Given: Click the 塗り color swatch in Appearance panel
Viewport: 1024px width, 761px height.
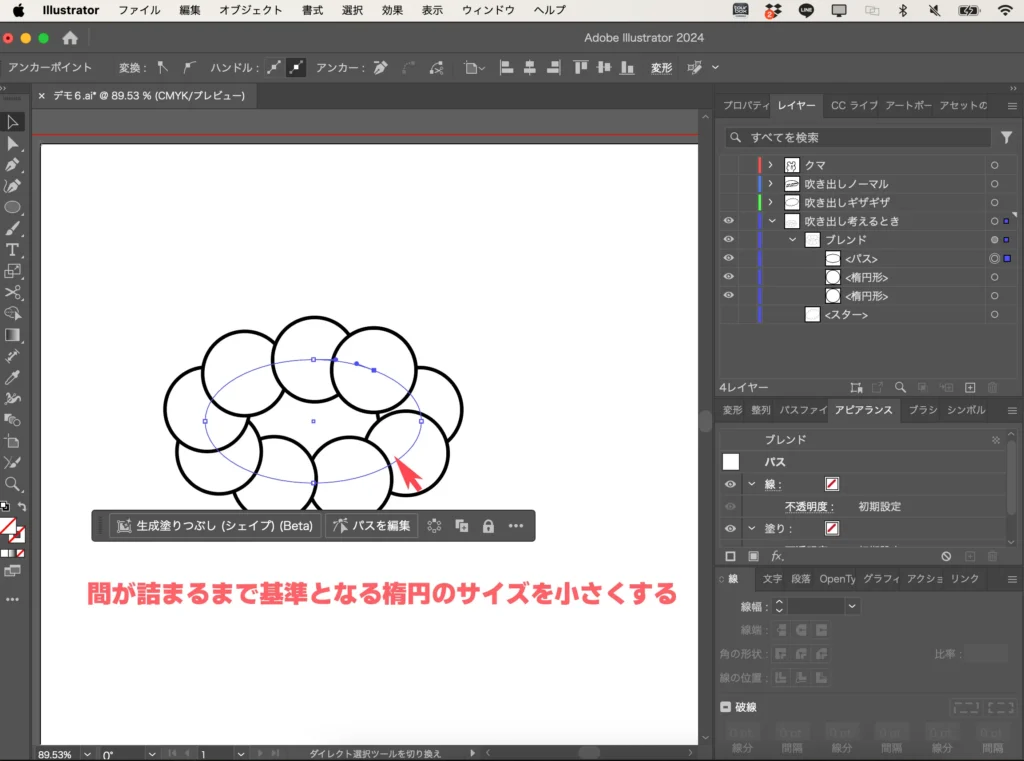Looking at the screenshot, I should click(833, 528).
